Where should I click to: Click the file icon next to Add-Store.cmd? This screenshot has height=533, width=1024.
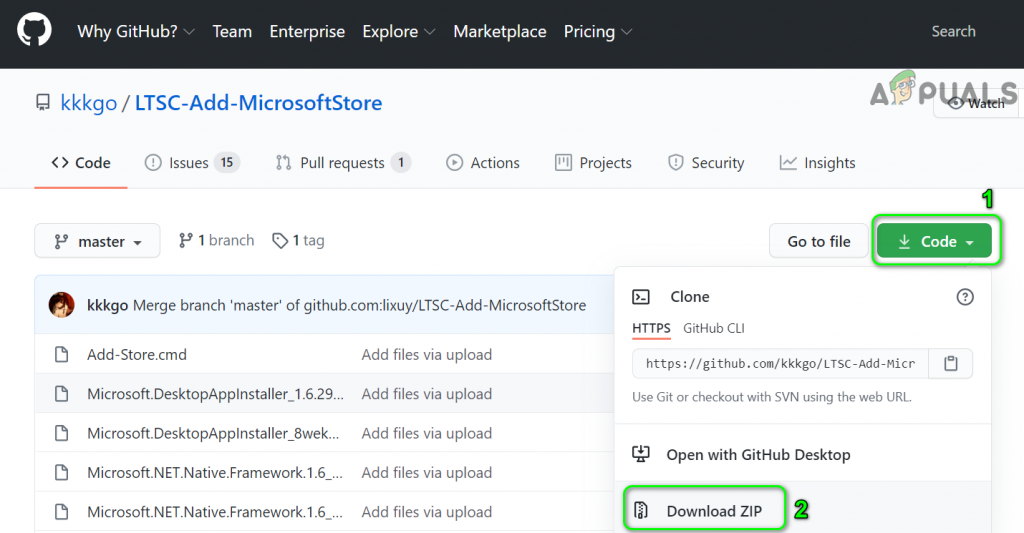point(62,355)
